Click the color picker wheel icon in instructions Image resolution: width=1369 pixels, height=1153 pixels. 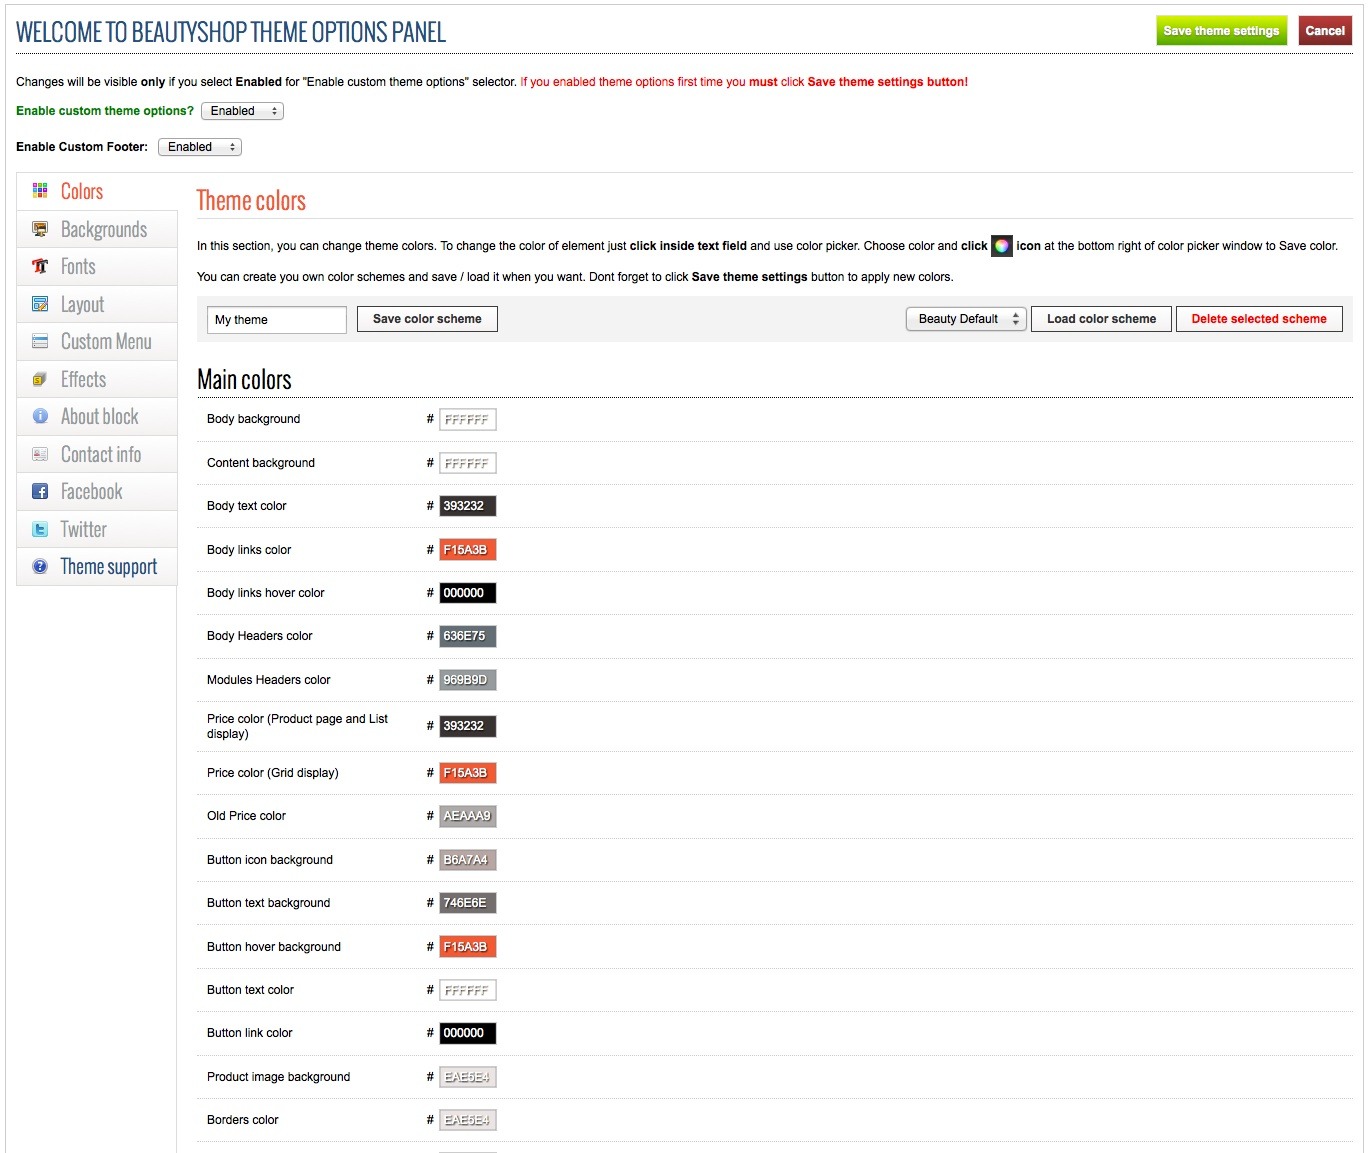click(x=1002, y=246)
